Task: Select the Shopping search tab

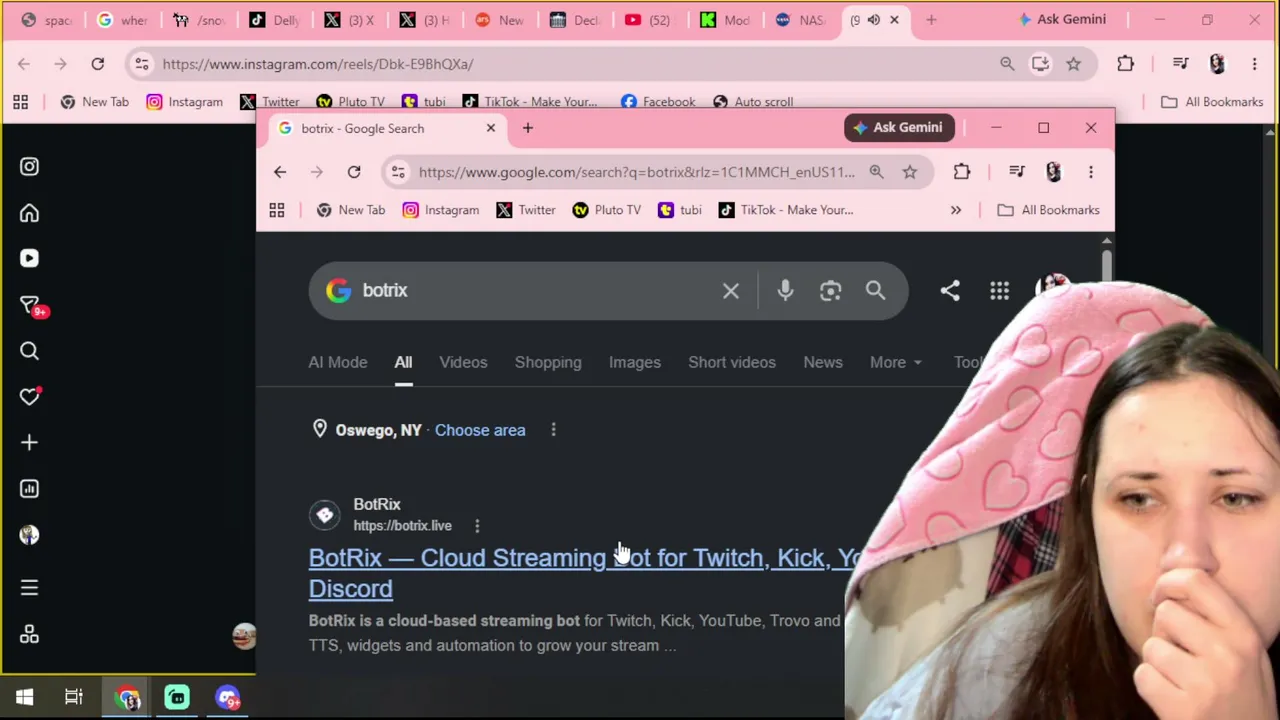Action: pos(548,362)
